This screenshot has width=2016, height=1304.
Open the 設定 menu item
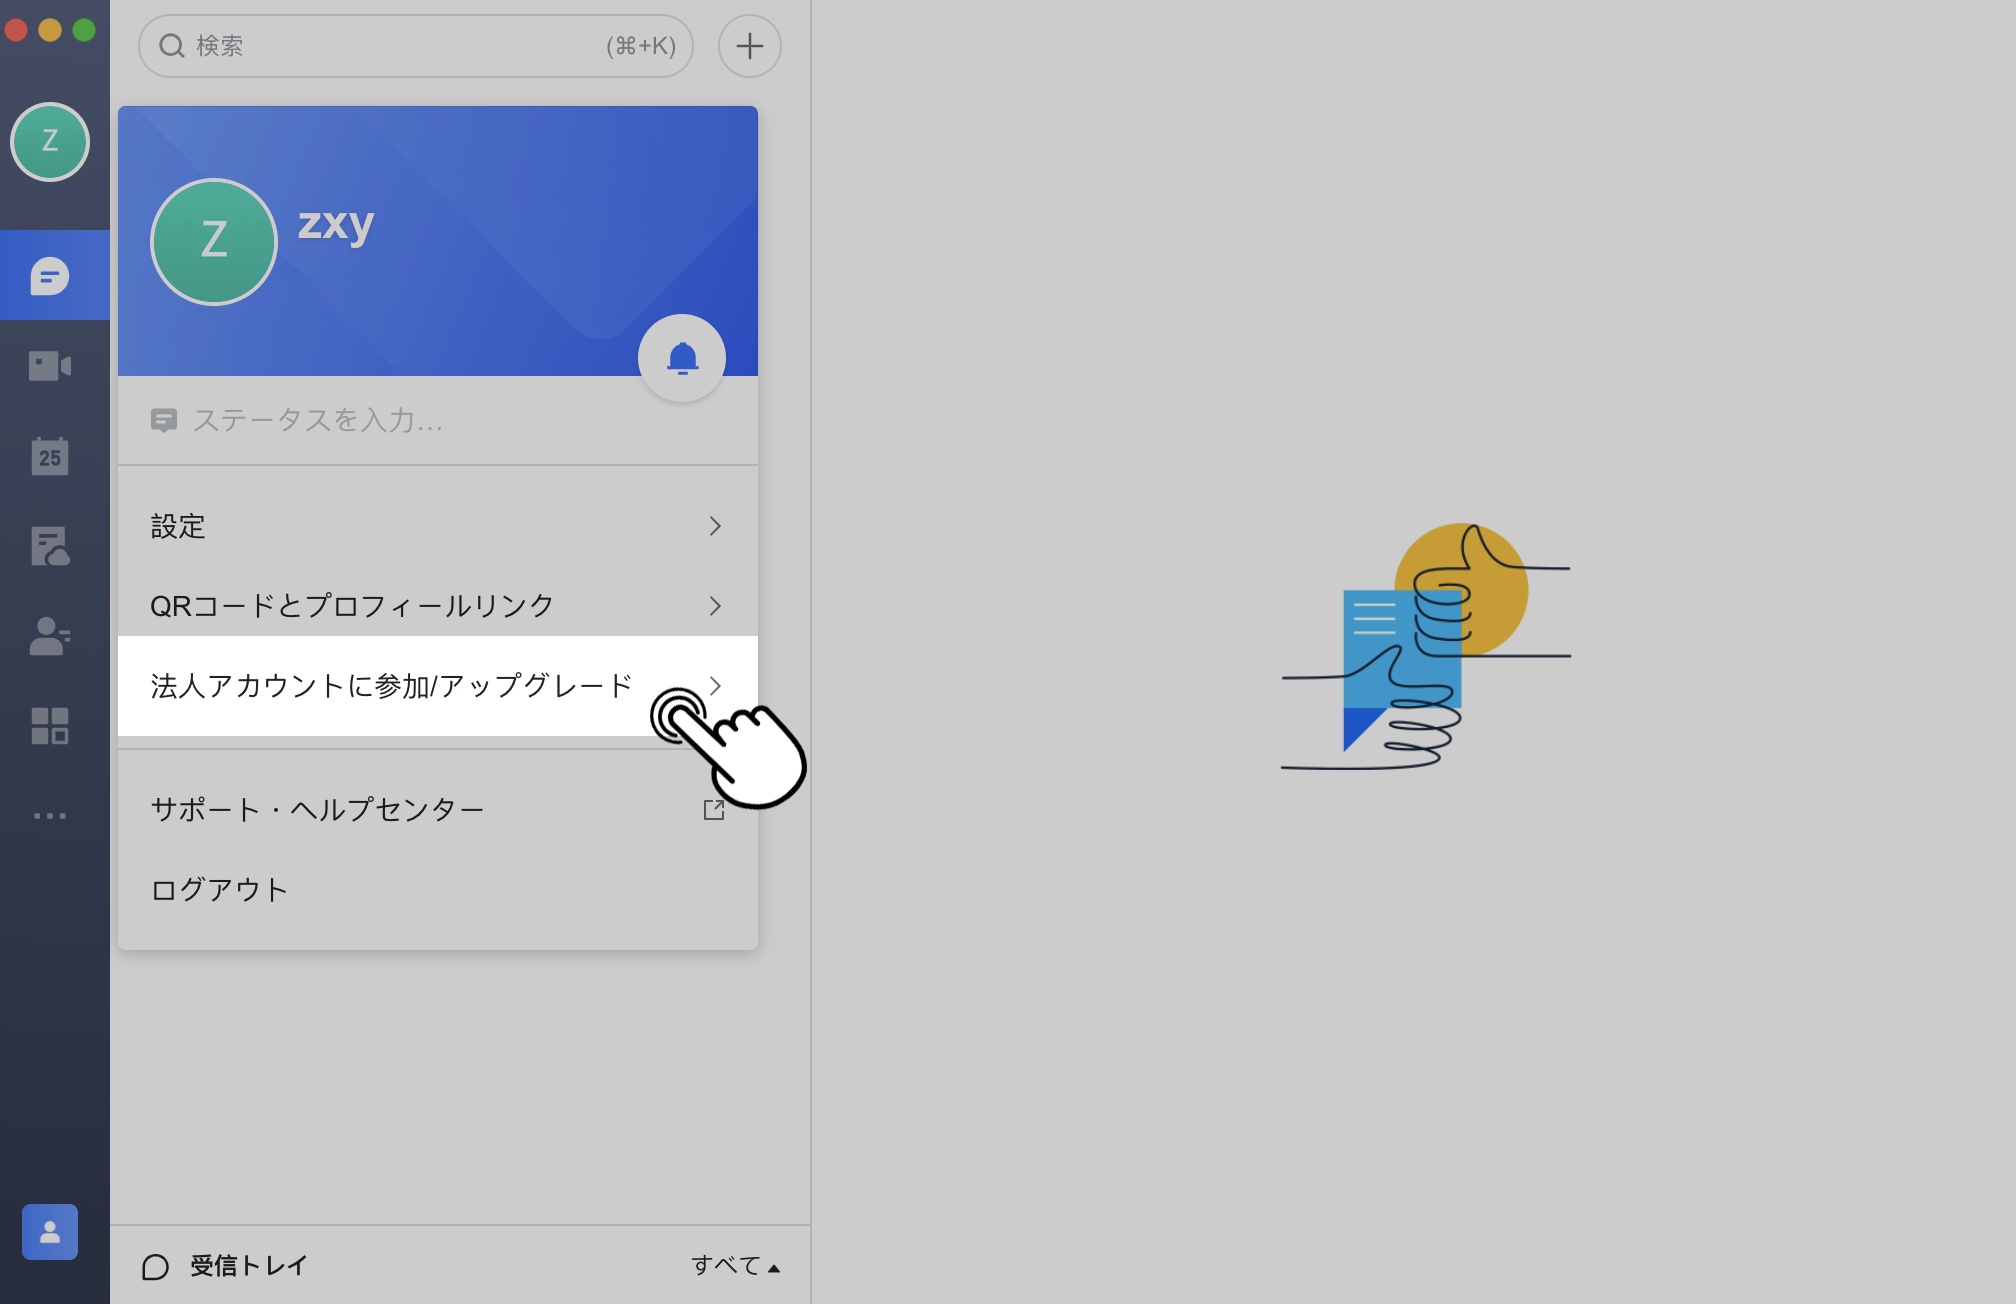(x=438, y=526)
